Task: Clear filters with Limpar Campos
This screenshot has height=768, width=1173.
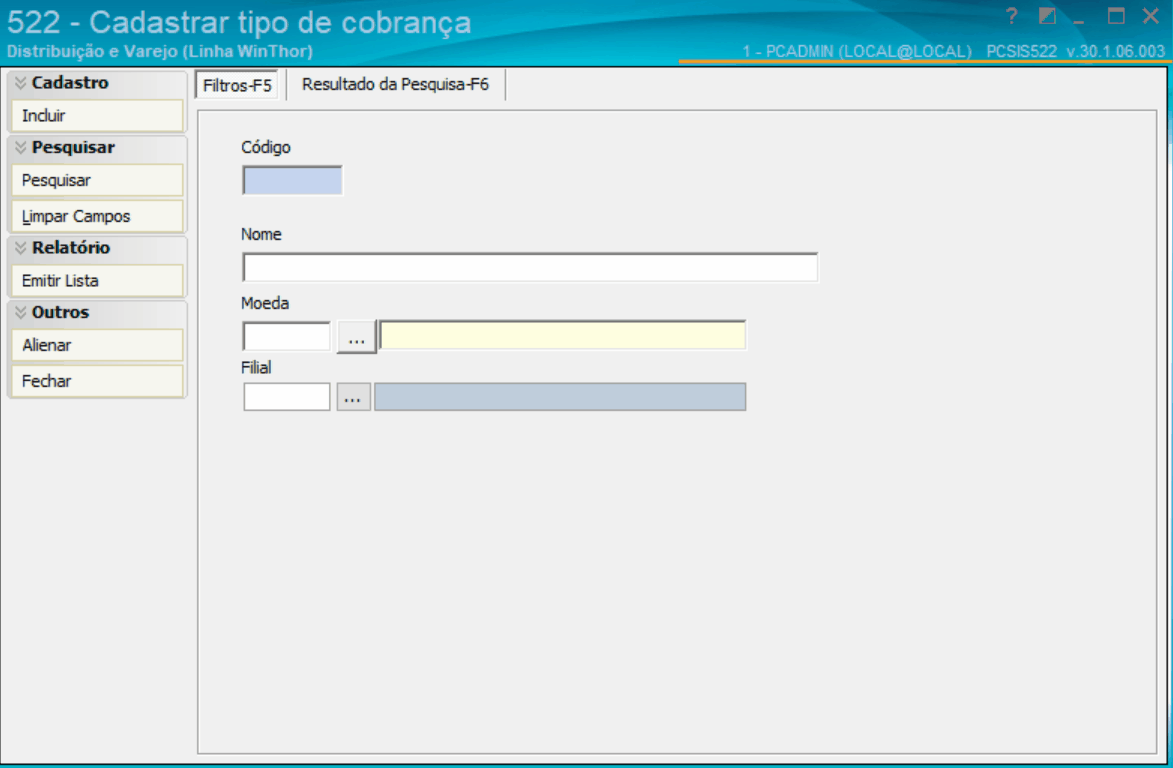Action: [x=97, y=216]
